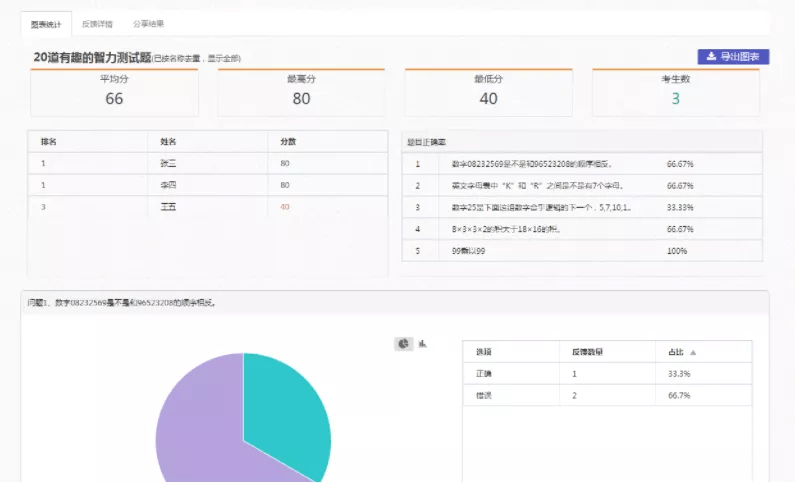
Task: Click the 已按名称去重 display note
Action: (196, 59)
